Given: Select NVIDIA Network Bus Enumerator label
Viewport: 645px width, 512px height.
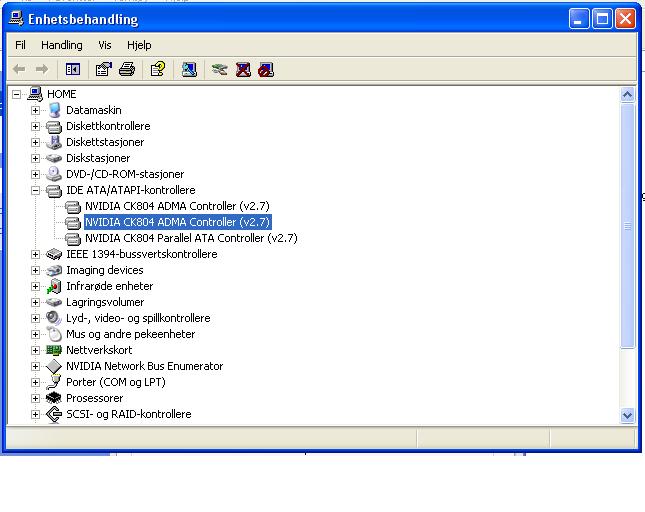Looking at the screenshot, I should pyautogui.click(x=145, y=366).
